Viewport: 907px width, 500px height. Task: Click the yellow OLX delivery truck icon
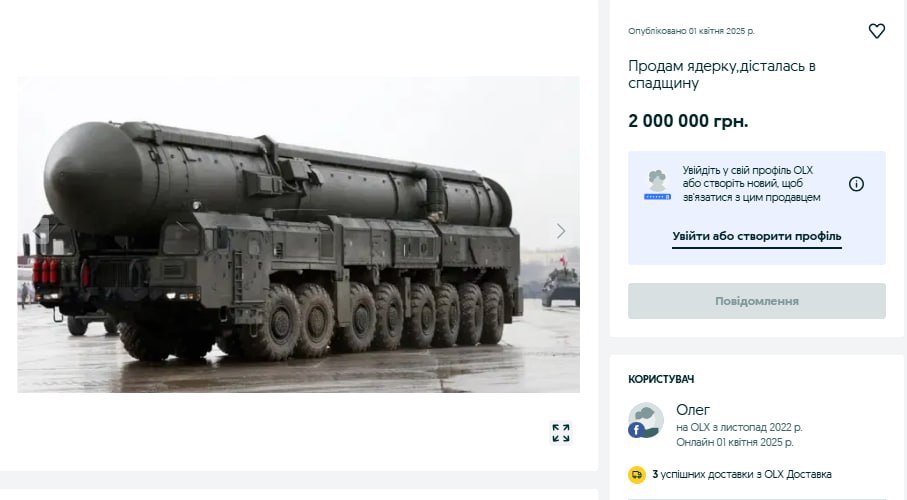coord(637,475)
